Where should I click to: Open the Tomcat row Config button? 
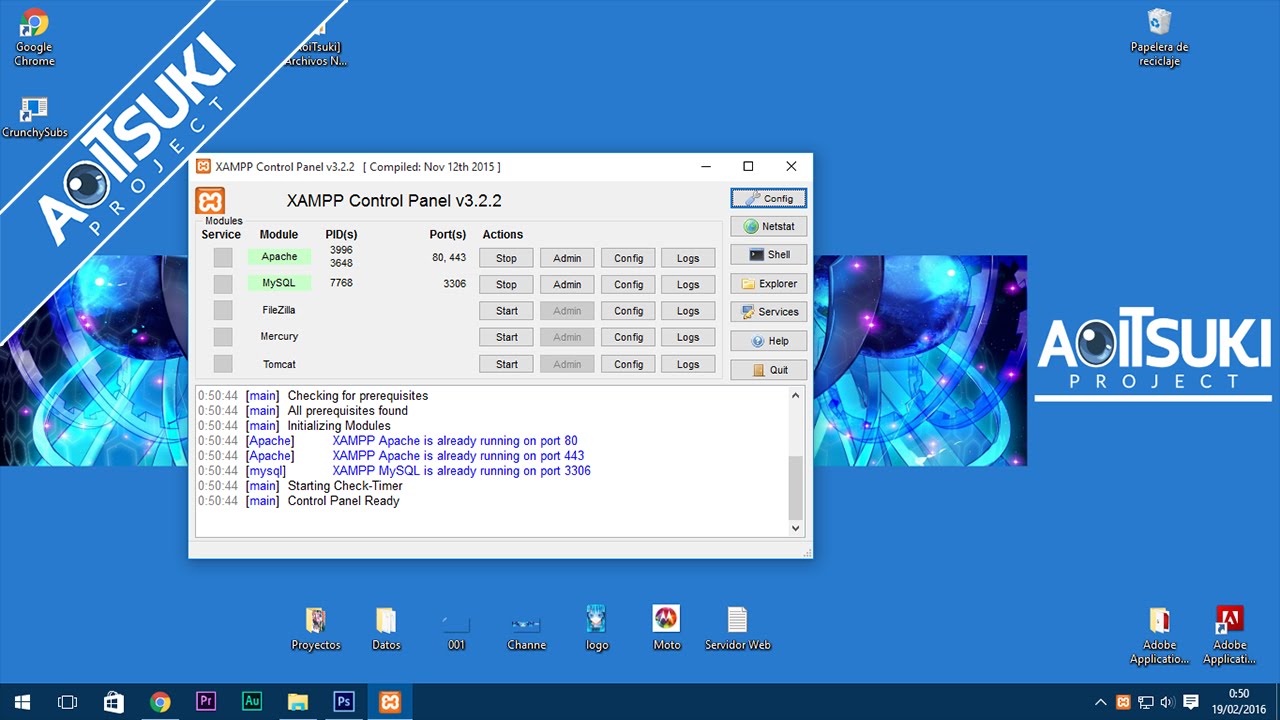pos(628,364)
